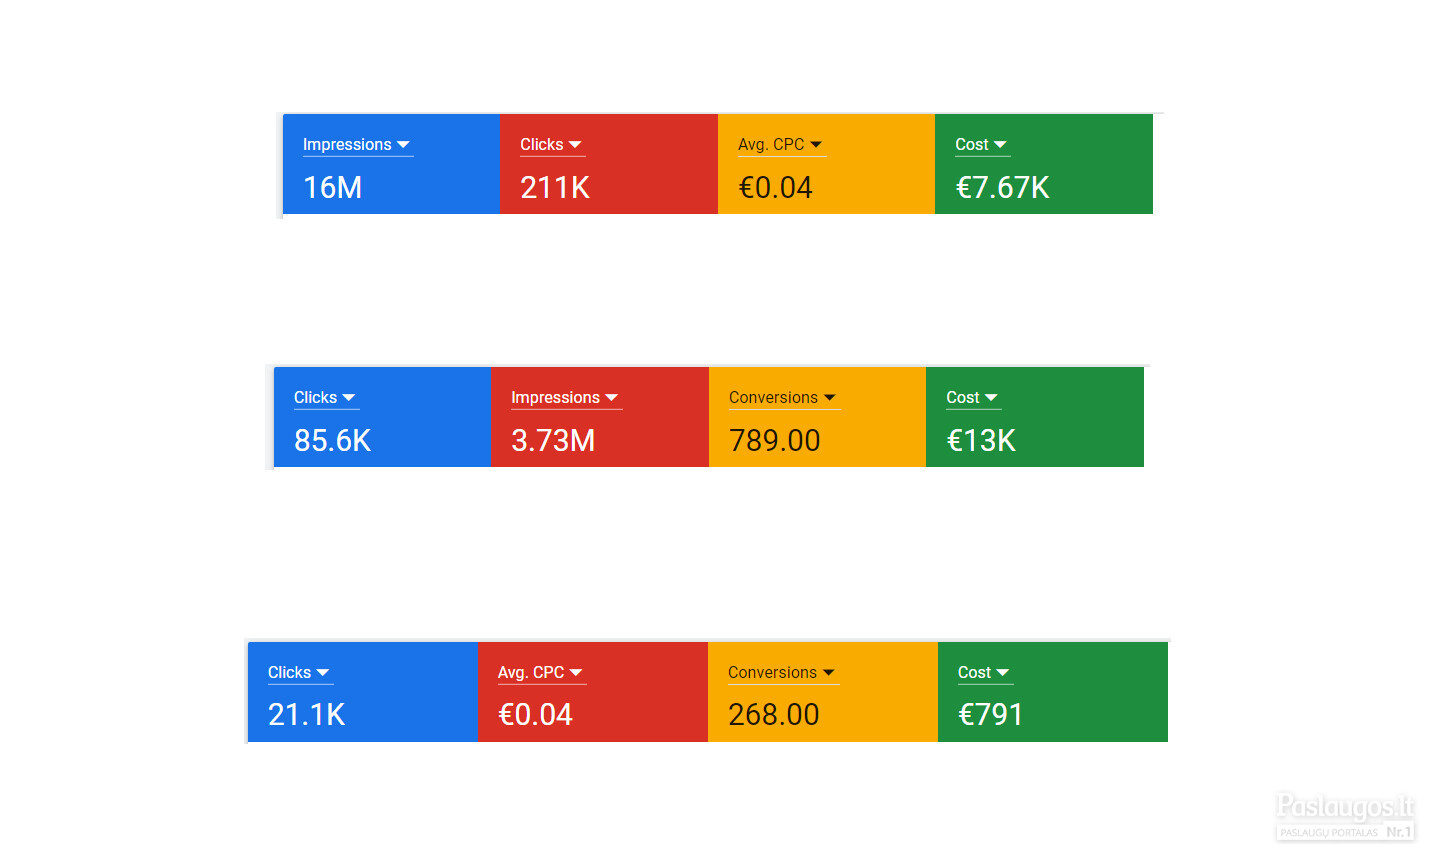This screenshot has height=864, width=1440.
Task: Expand the Impressions dropdown above 3.73M
Action: click(565, 398)
